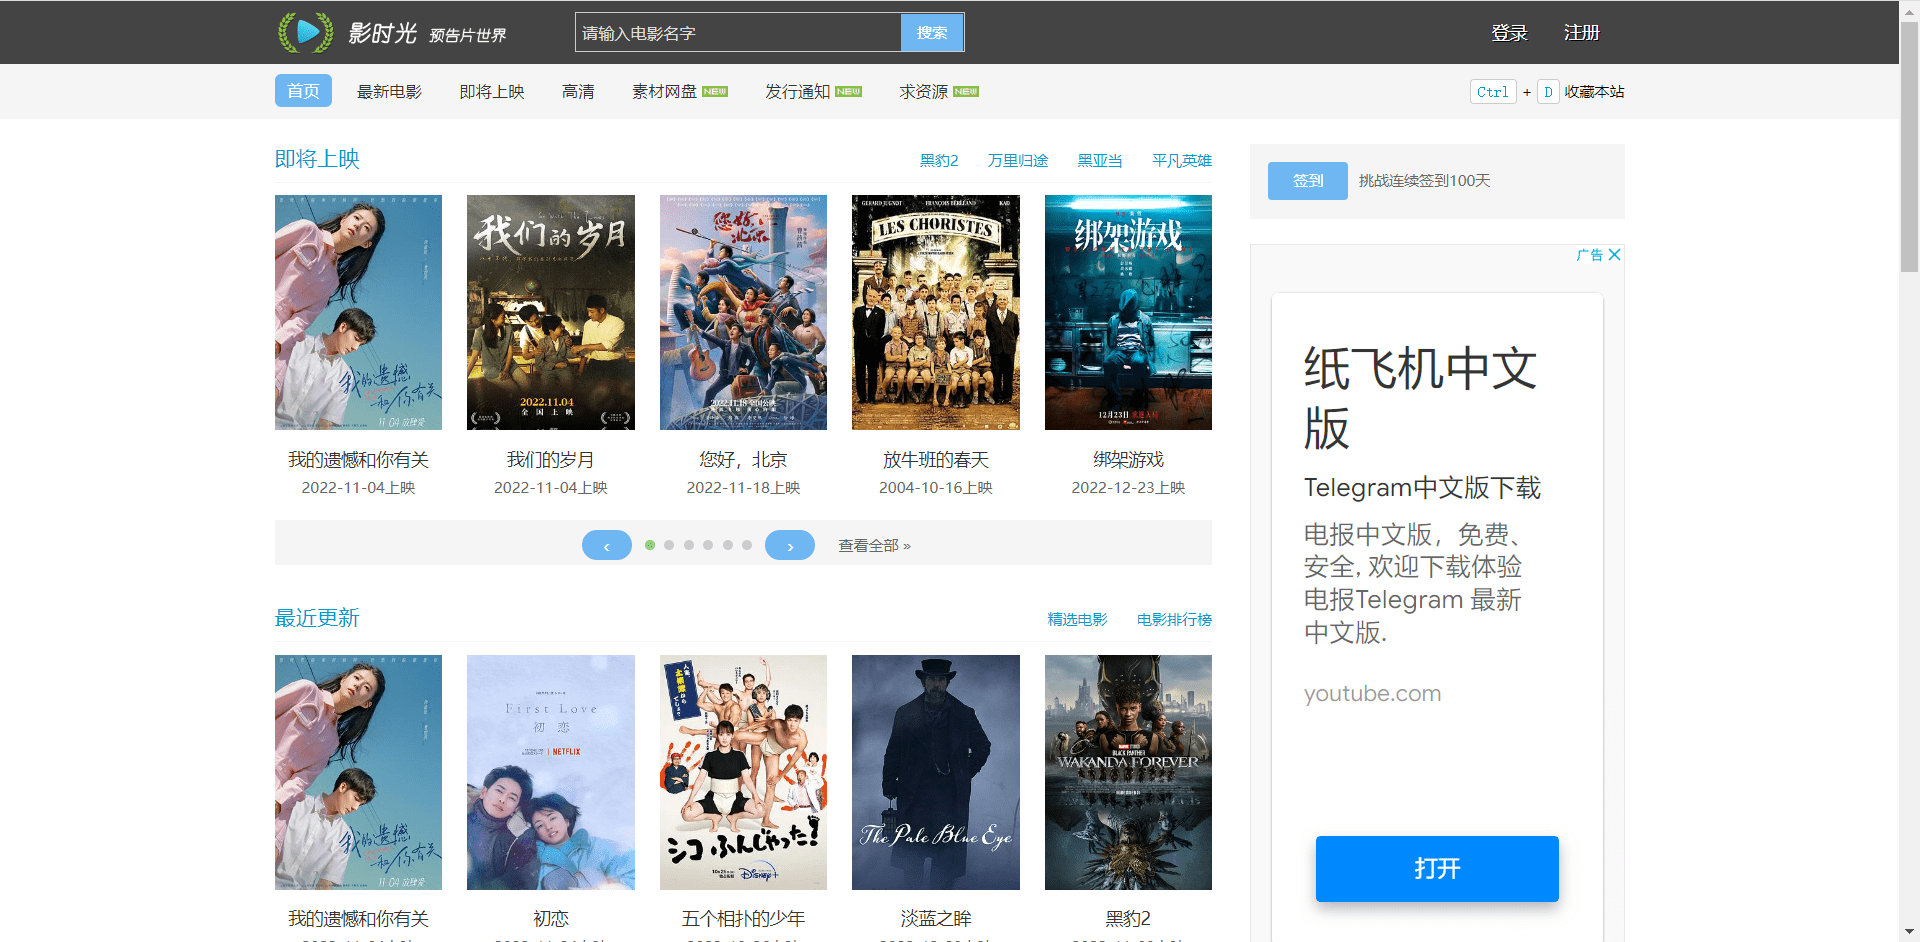The image size is (1920, 942).
Task: Open the 电影排行榜 link
Action: [x=1174, y=619]
